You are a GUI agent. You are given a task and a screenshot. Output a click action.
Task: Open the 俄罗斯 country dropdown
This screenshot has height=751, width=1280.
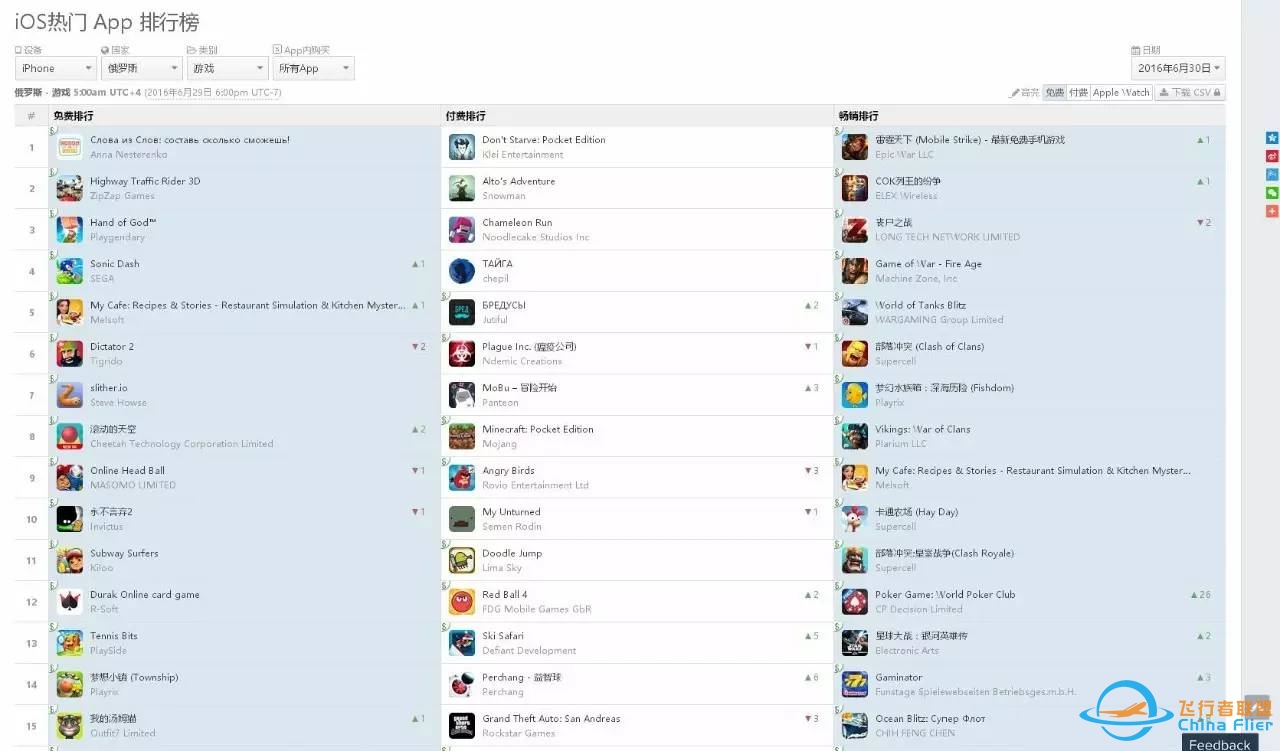pyautogui.click(x=142, y=68)
